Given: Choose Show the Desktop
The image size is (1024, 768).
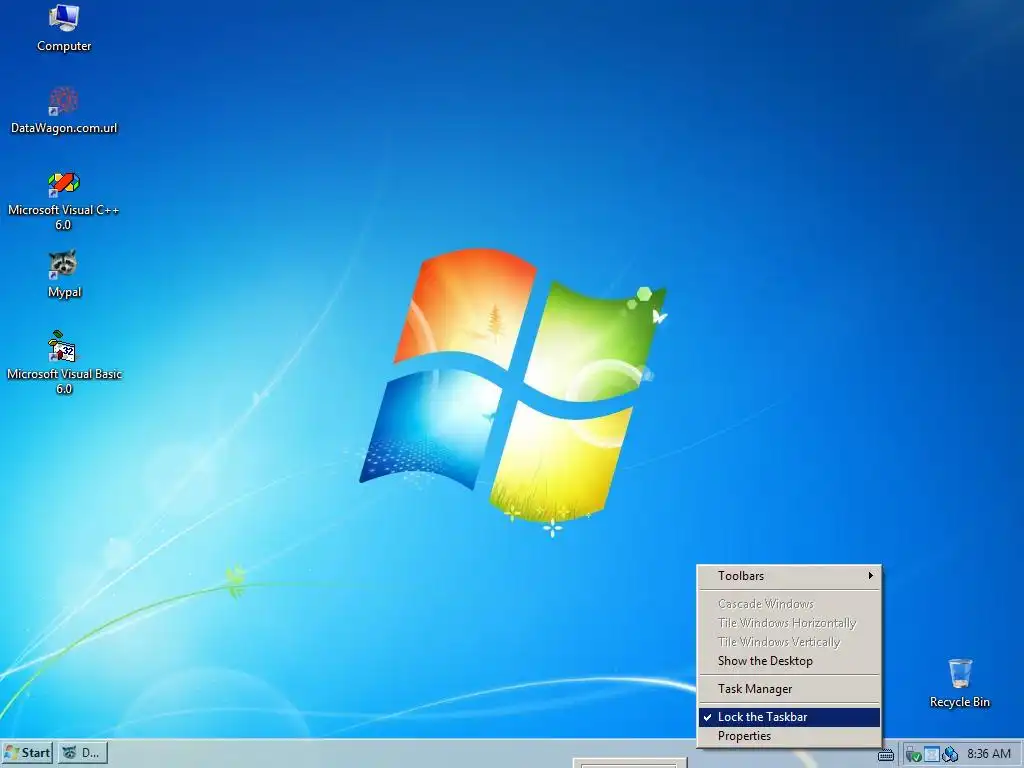Looking at the screenshot, I should point(790,661).
